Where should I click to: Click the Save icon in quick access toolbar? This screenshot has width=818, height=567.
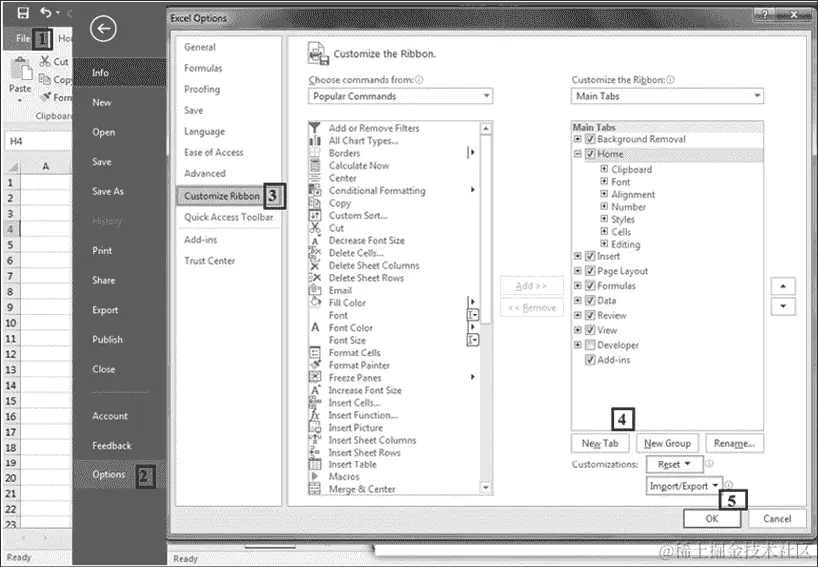[x=23, y=12]
